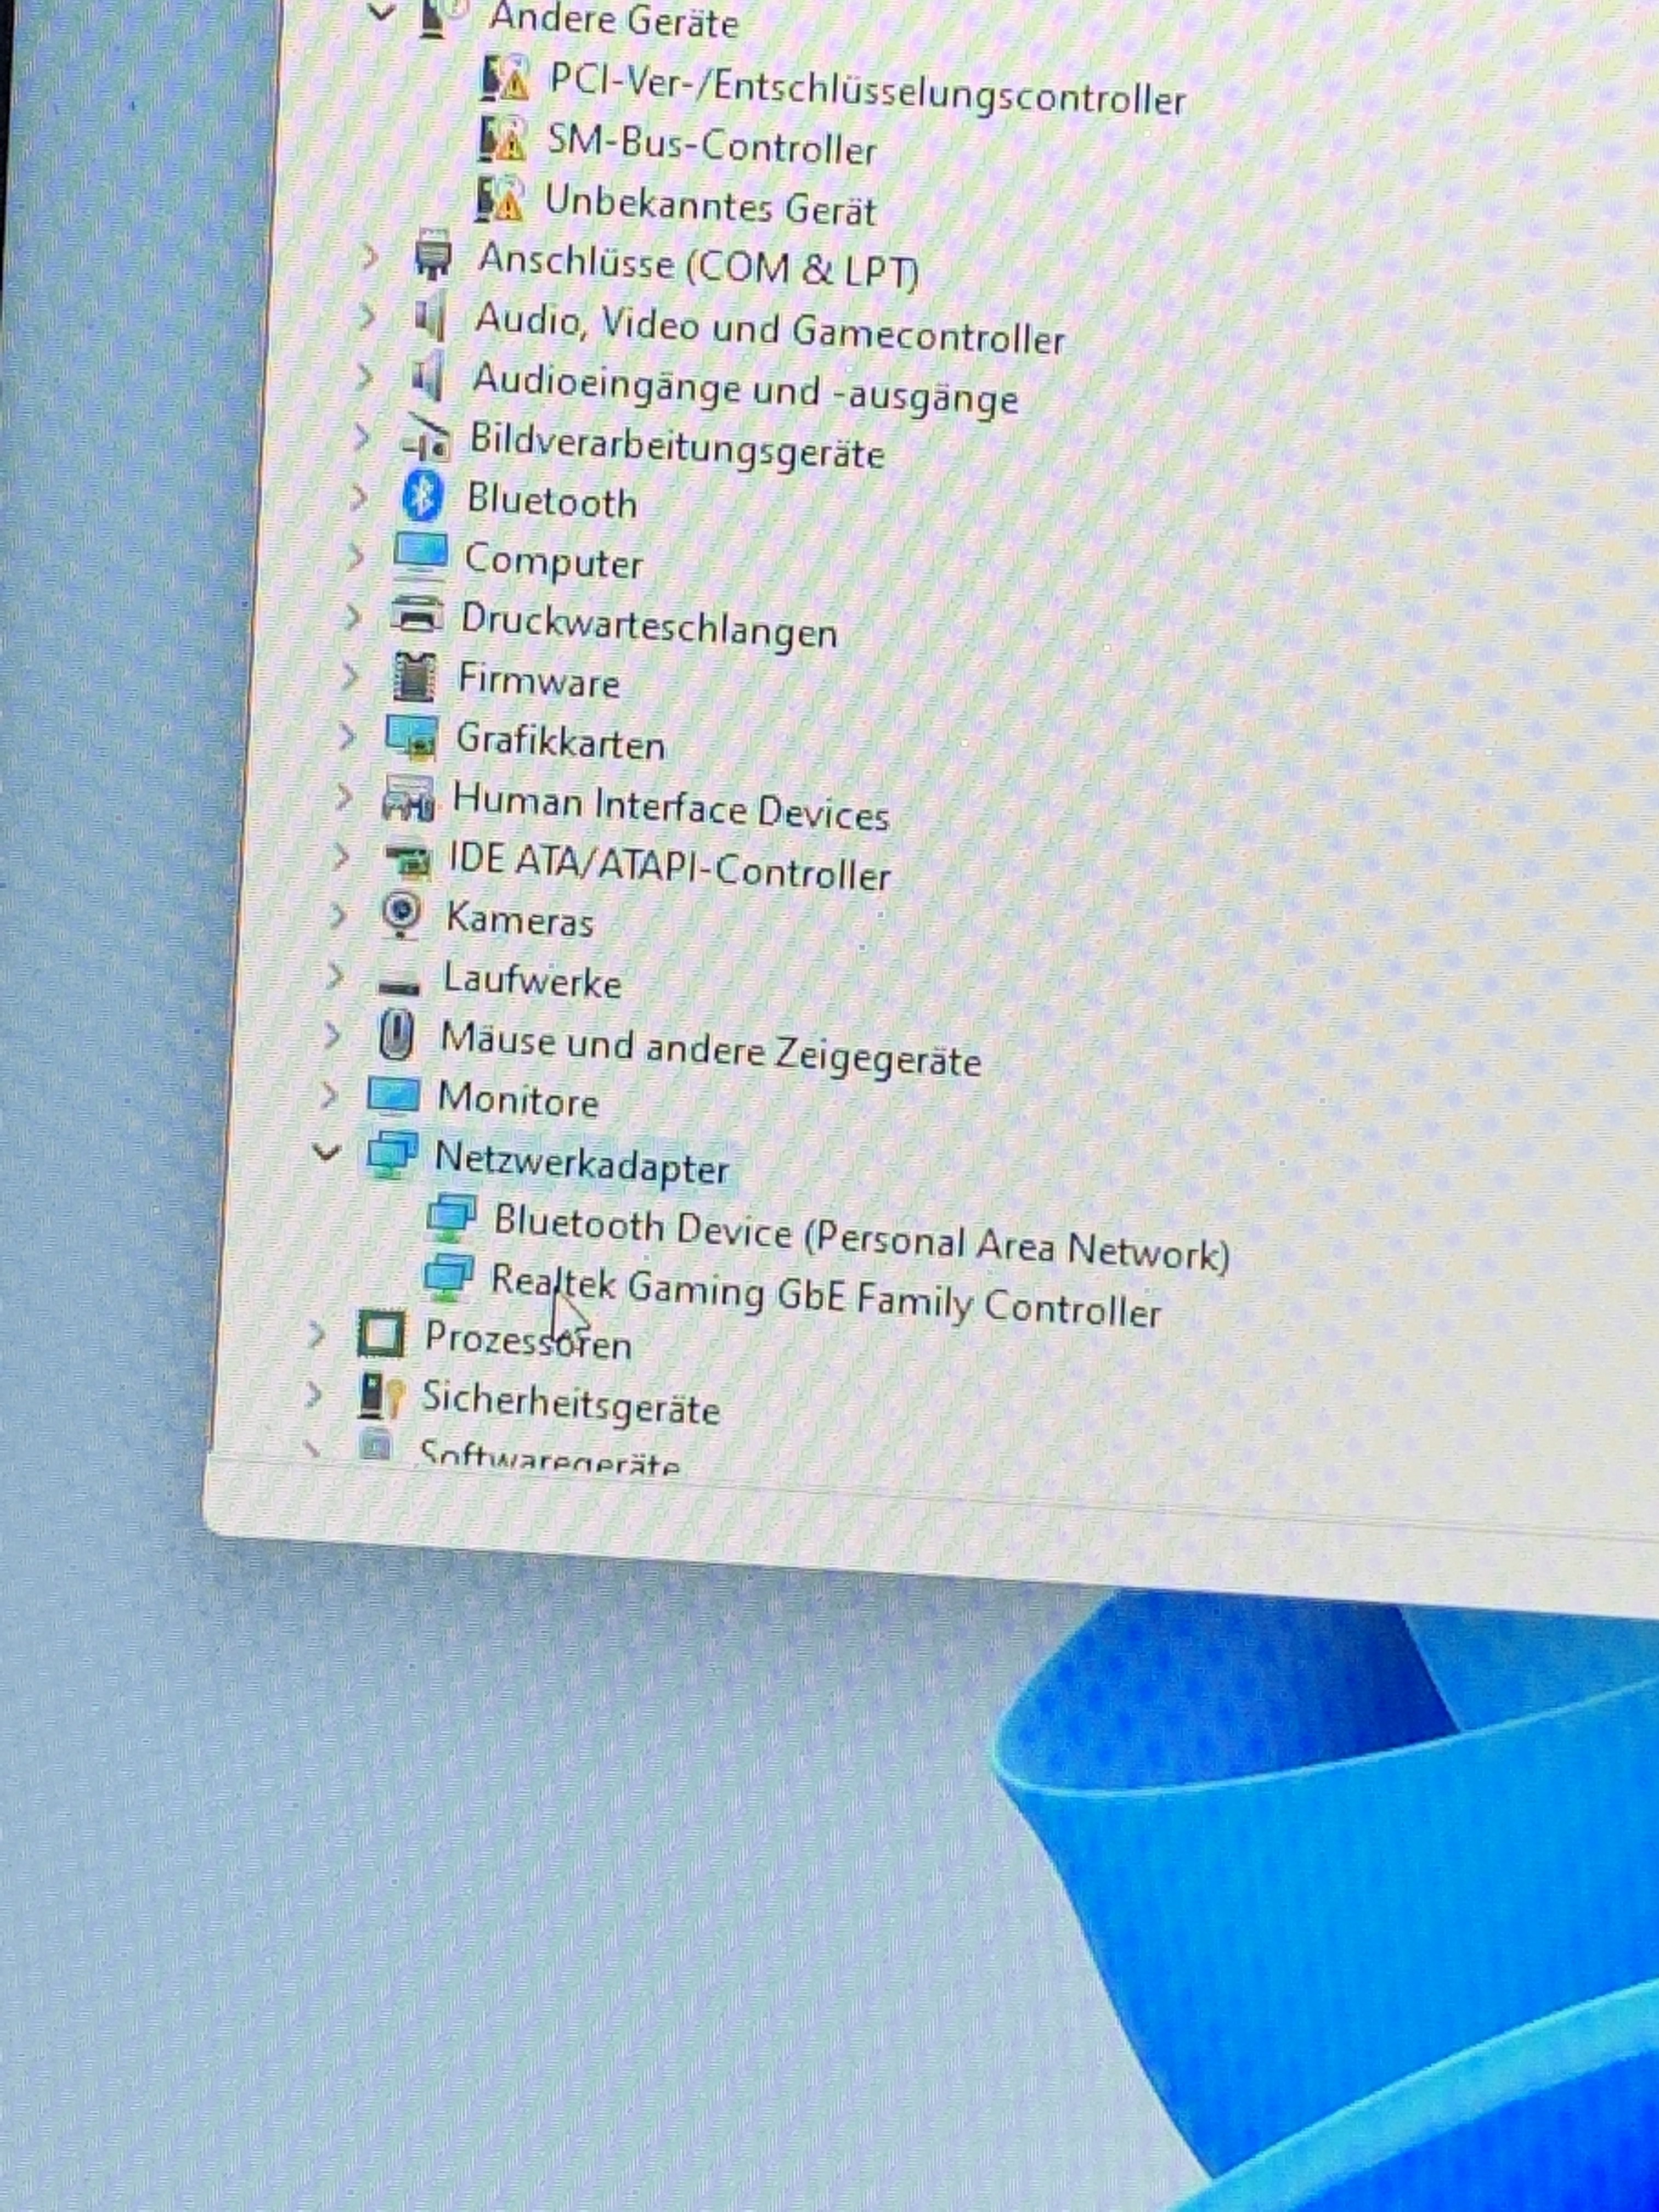Click the Grafikkarten display adapter icon
Viewport: 1659px width, 2212px height.
point(411,738)
